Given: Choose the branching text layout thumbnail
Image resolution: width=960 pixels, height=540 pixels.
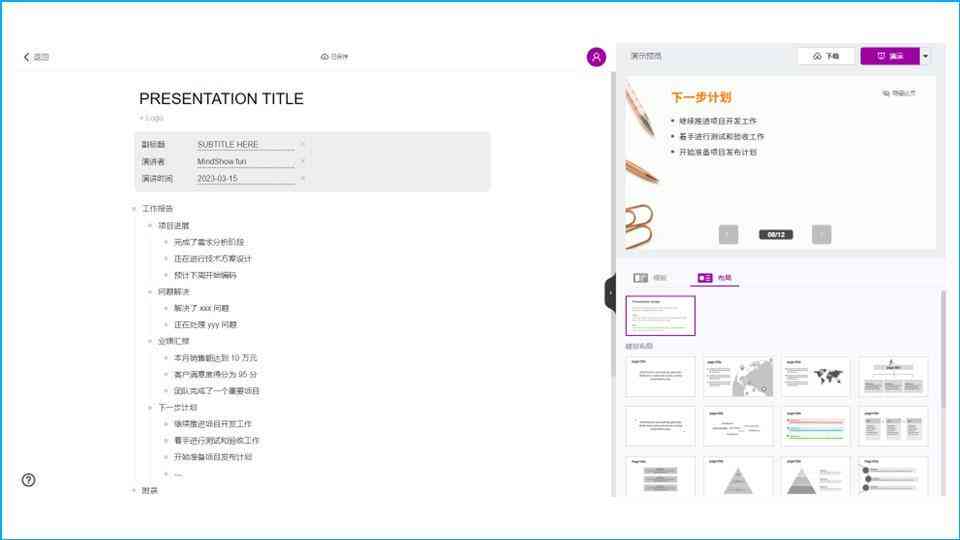Looking at the screenshot, I should click(738, 427).
